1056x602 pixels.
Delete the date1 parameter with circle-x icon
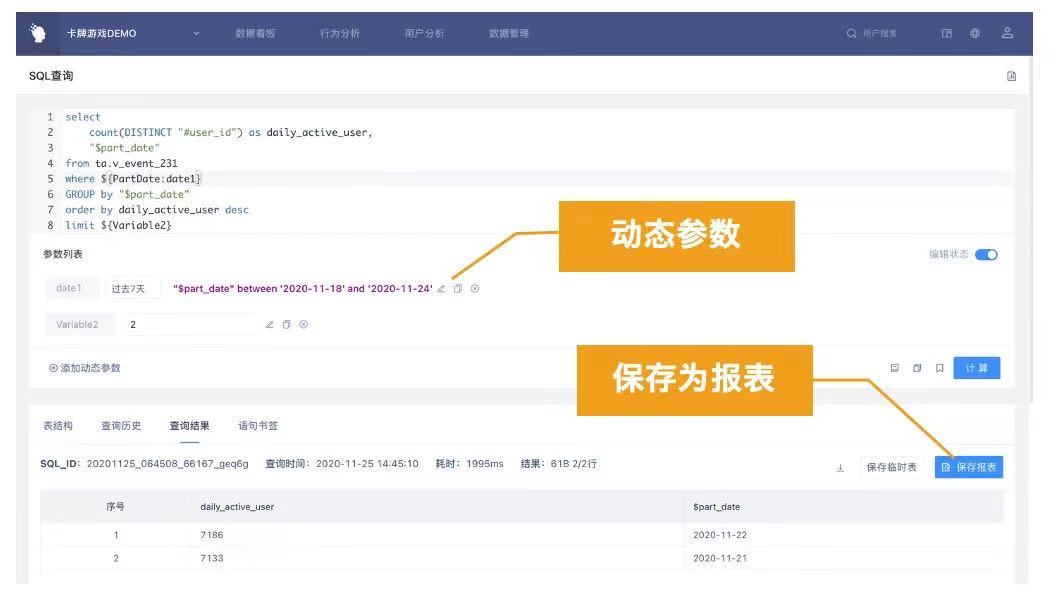coord(475,289)
